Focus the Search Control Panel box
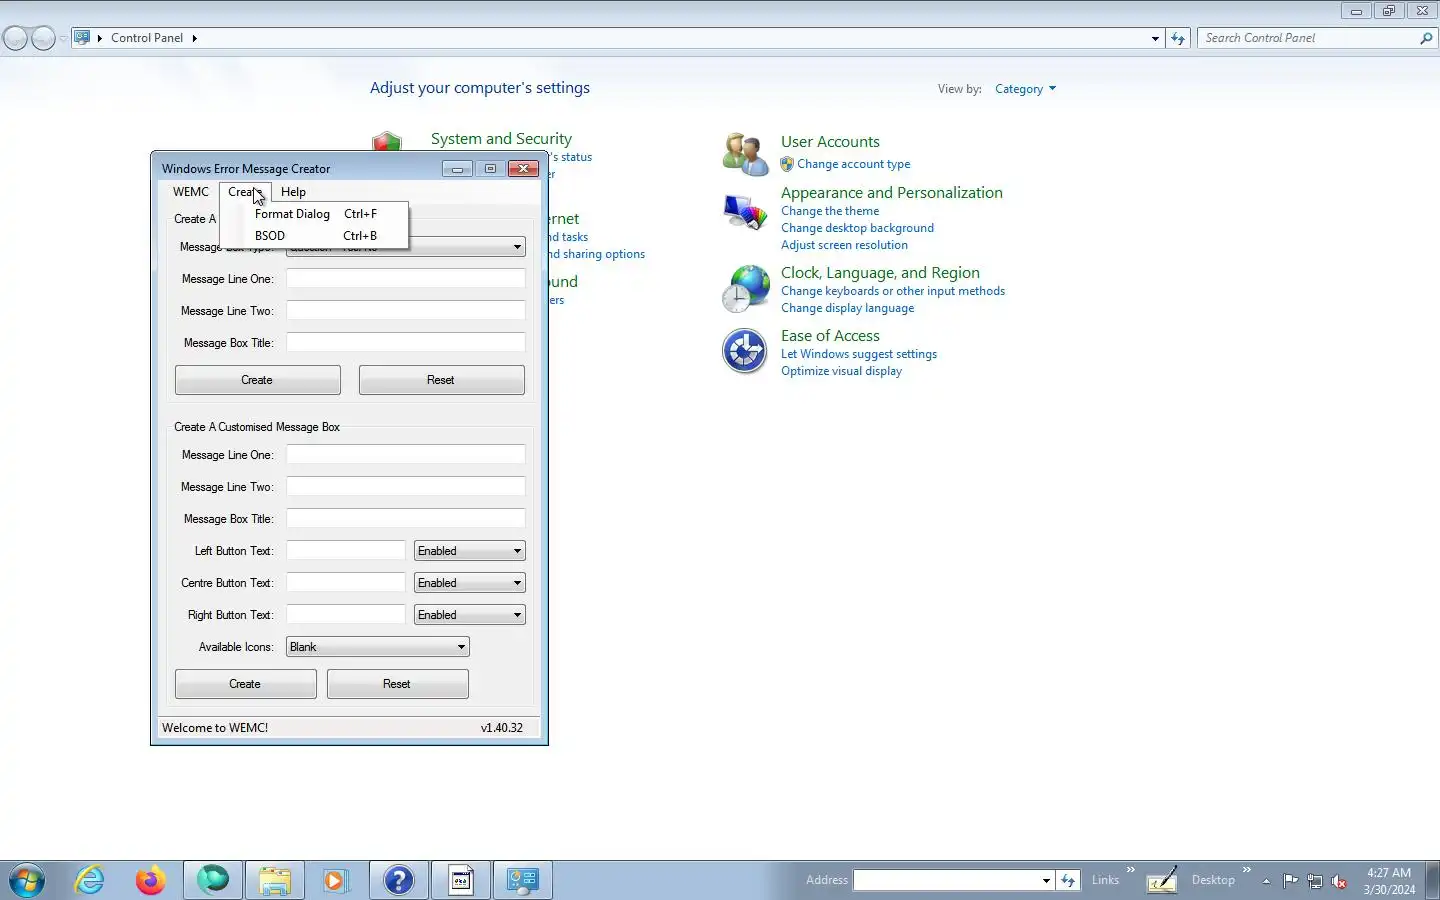Image resolution: width=1440 pixels, height=900 pixels. pos(1308,38)
